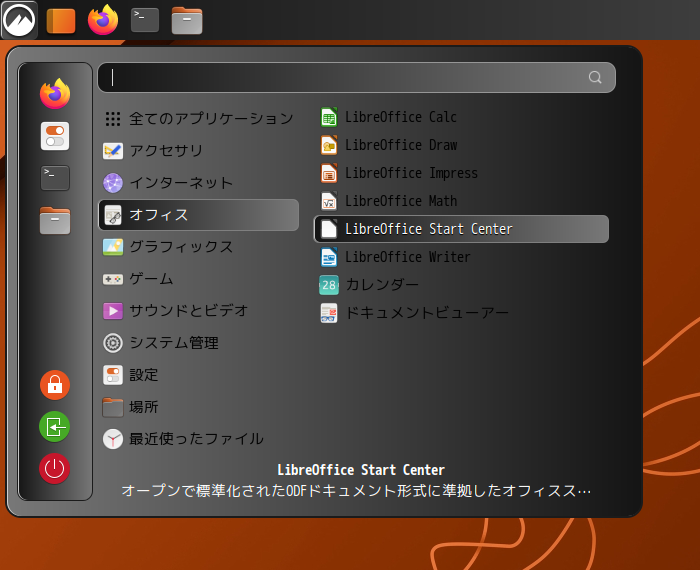Click the LibreOffice Impress icon

click(329, 173)
